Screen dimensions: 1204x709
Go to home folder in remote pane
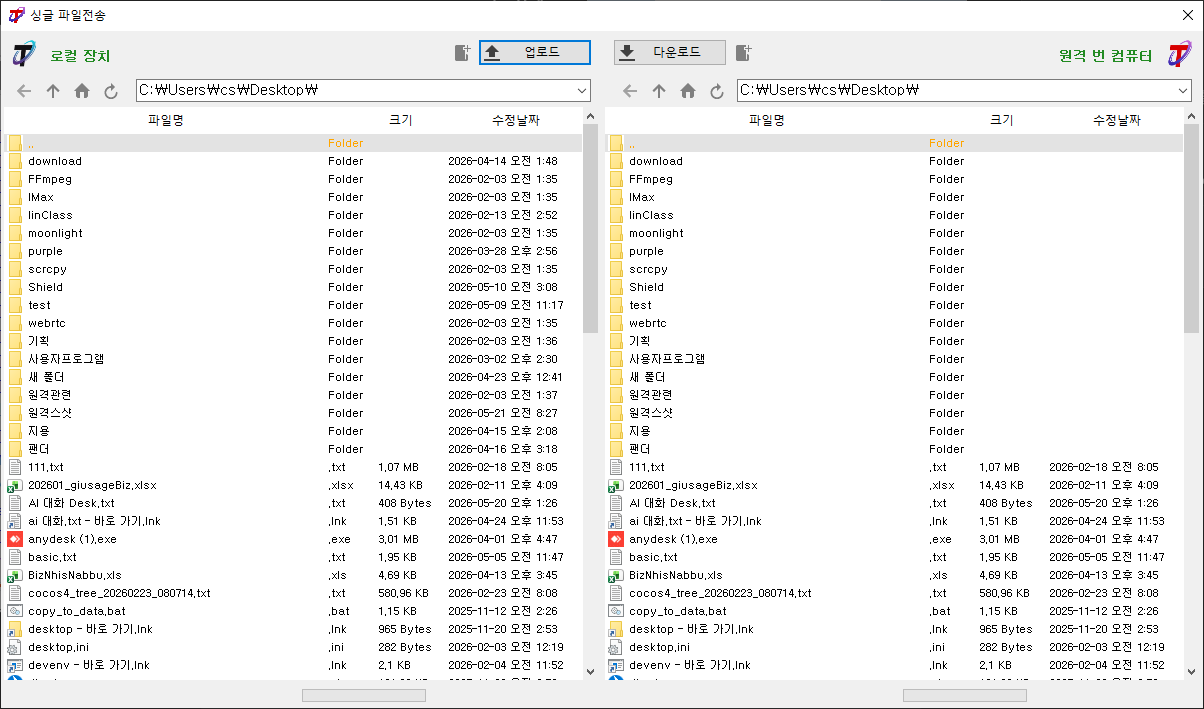(x=687, y=91)
